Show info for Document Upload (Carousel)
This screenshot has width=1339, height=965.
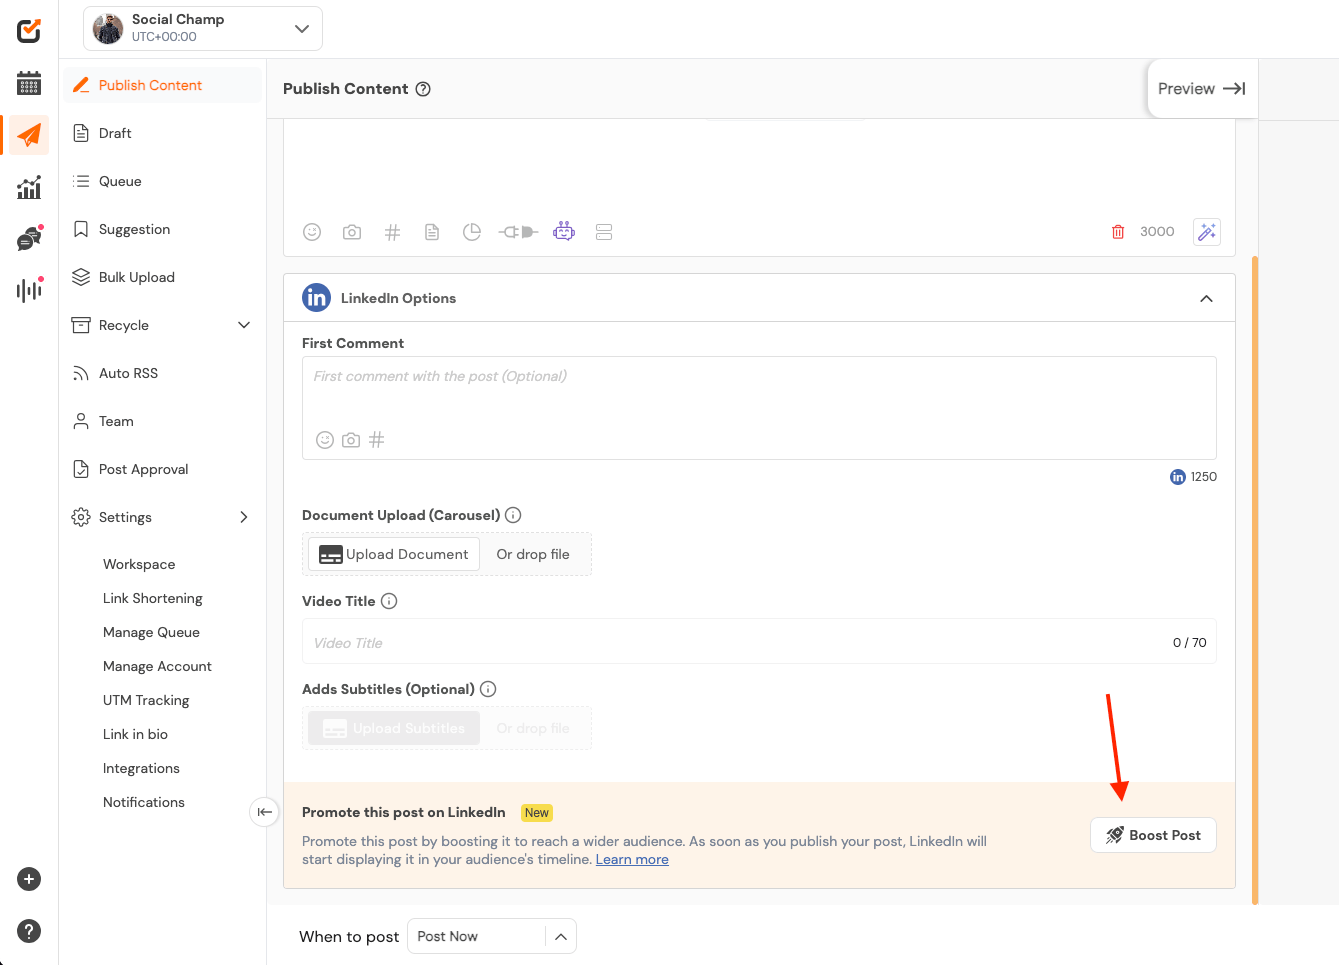pyautogui.click(x=513, y=515)
